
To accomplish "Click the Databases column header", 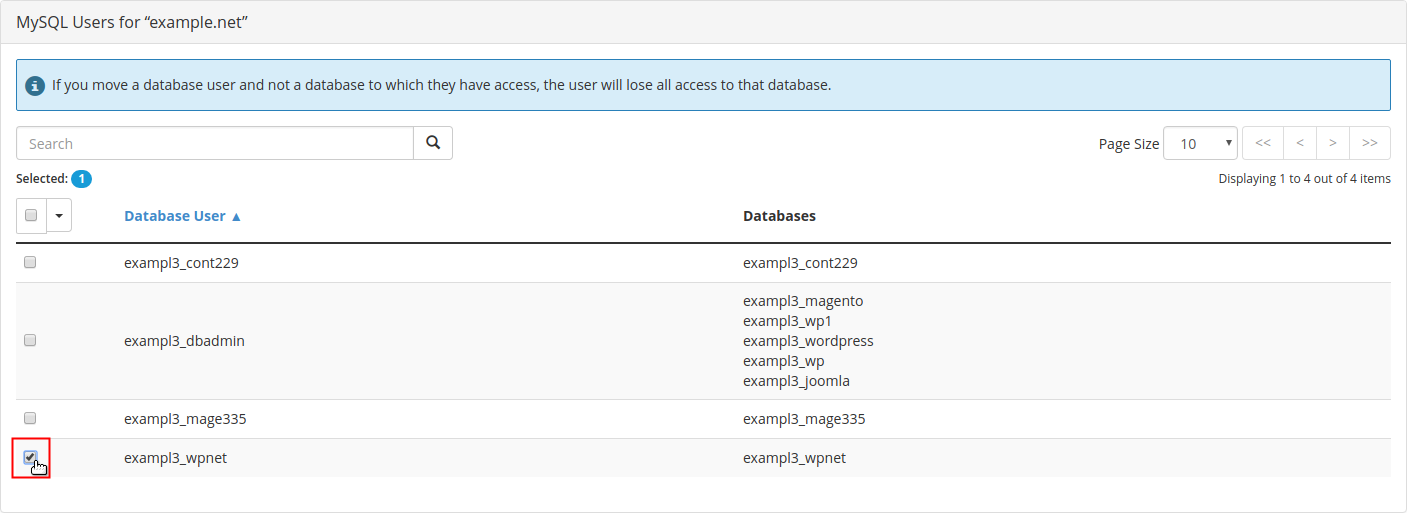I will (x=779, y=216).
